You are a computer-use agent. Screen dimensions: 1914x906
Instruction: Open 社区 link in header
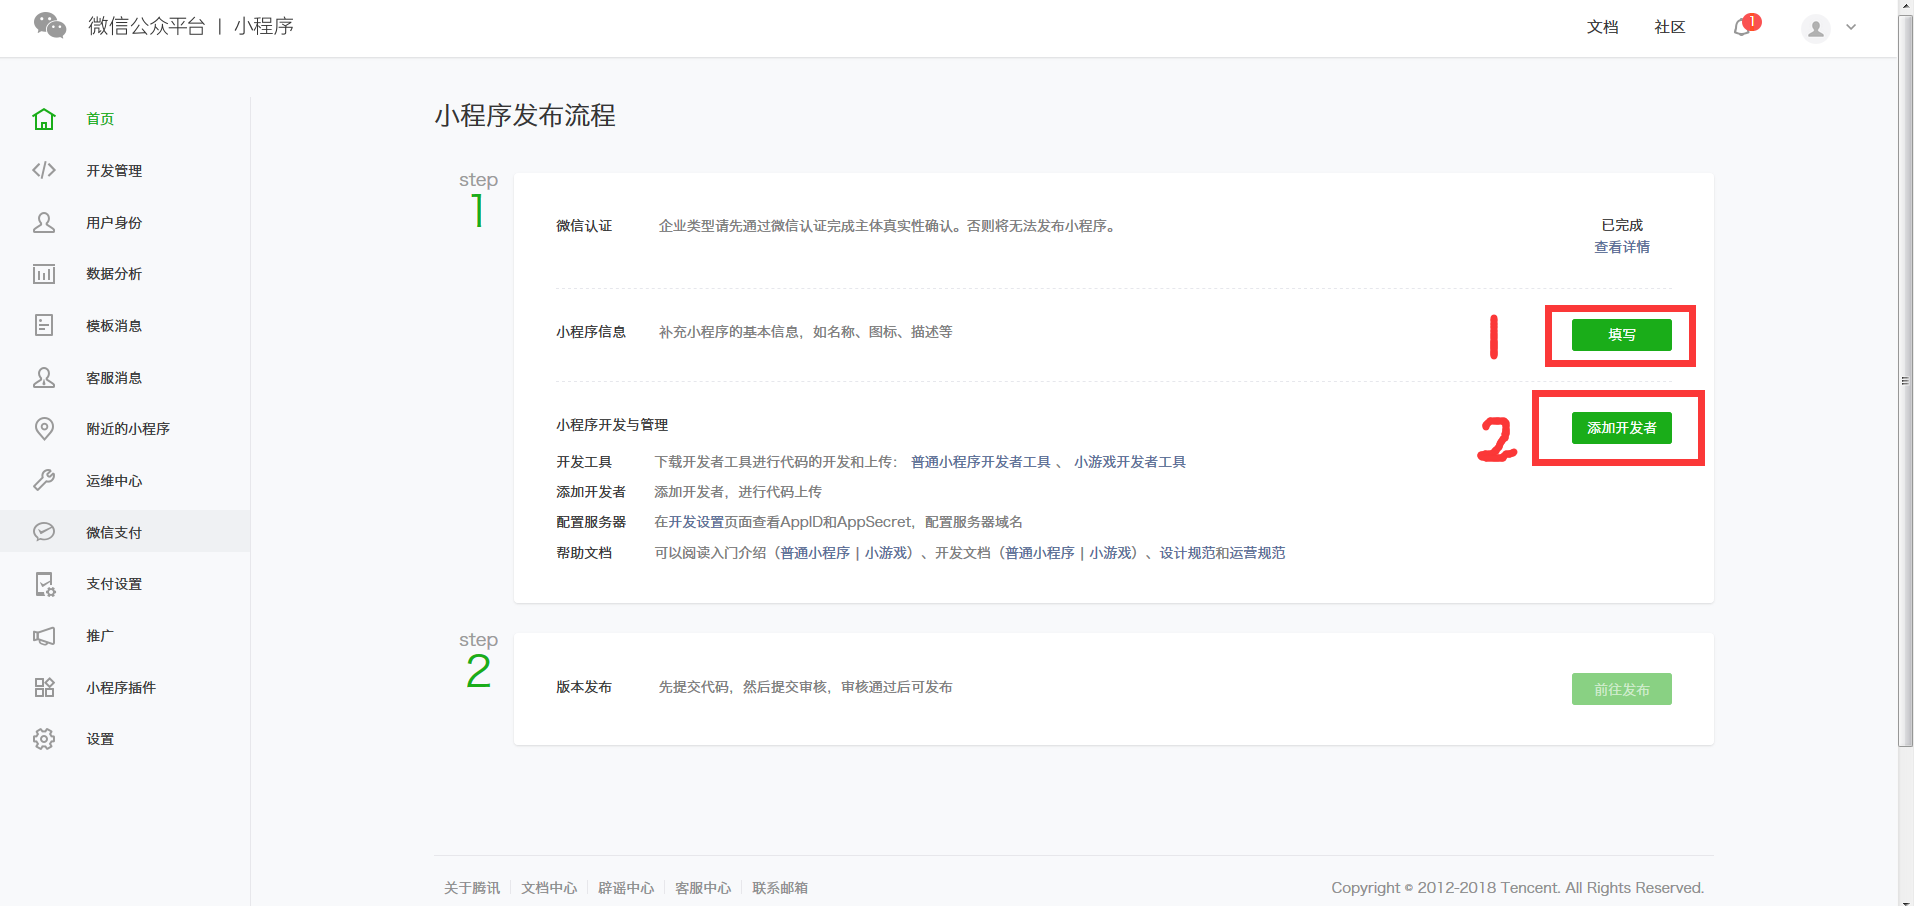click(1670, 27)
